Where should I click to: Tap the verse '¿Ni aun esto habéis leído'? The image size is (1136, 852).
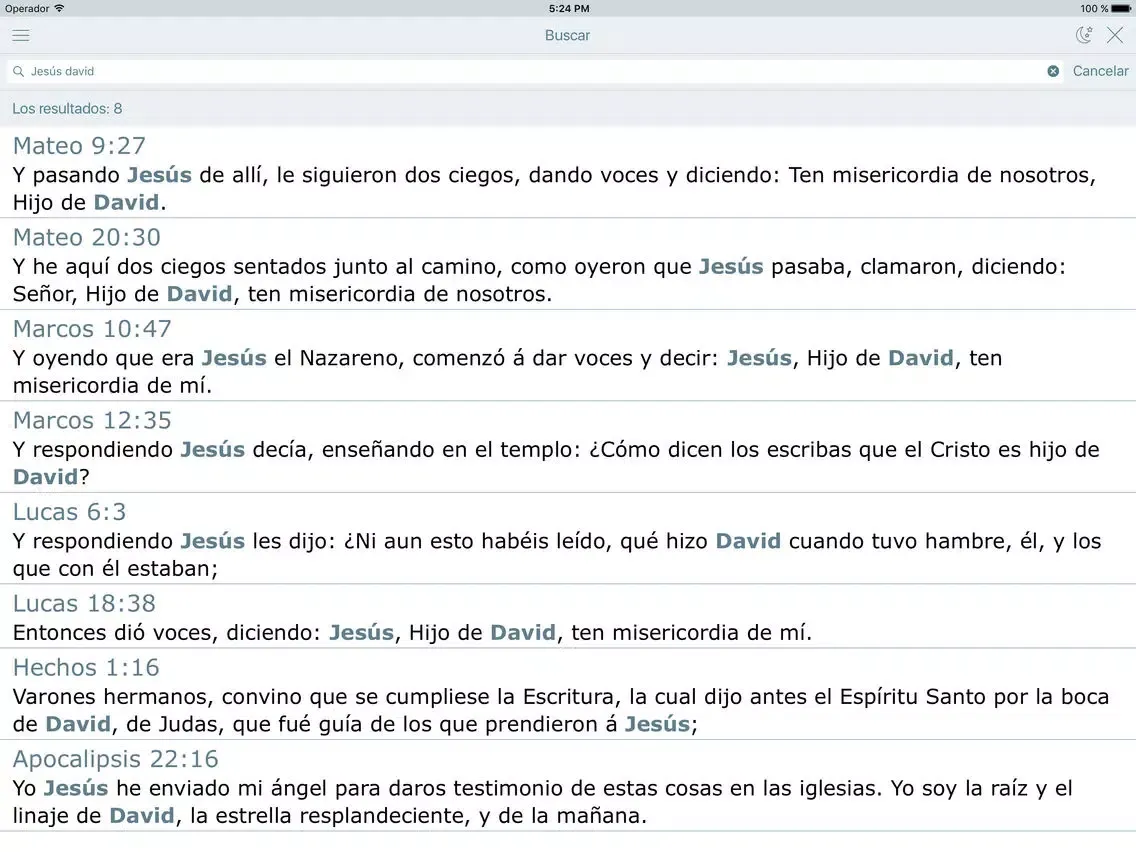pos(477,541)
